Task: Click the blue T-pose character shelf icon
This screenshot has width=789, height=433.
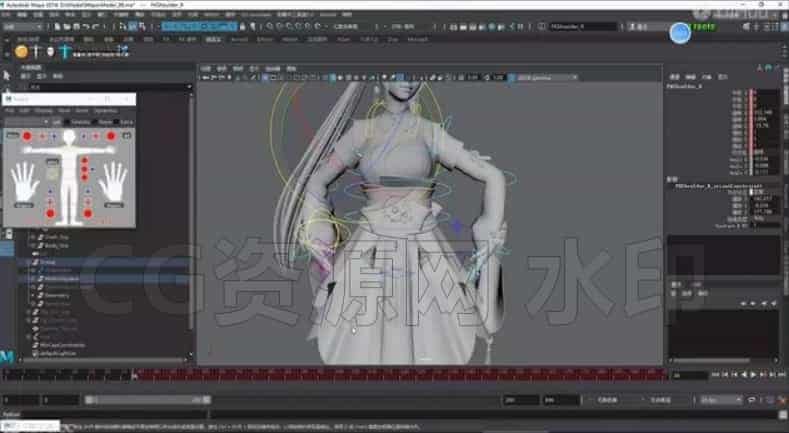Action: pos(65,51)
